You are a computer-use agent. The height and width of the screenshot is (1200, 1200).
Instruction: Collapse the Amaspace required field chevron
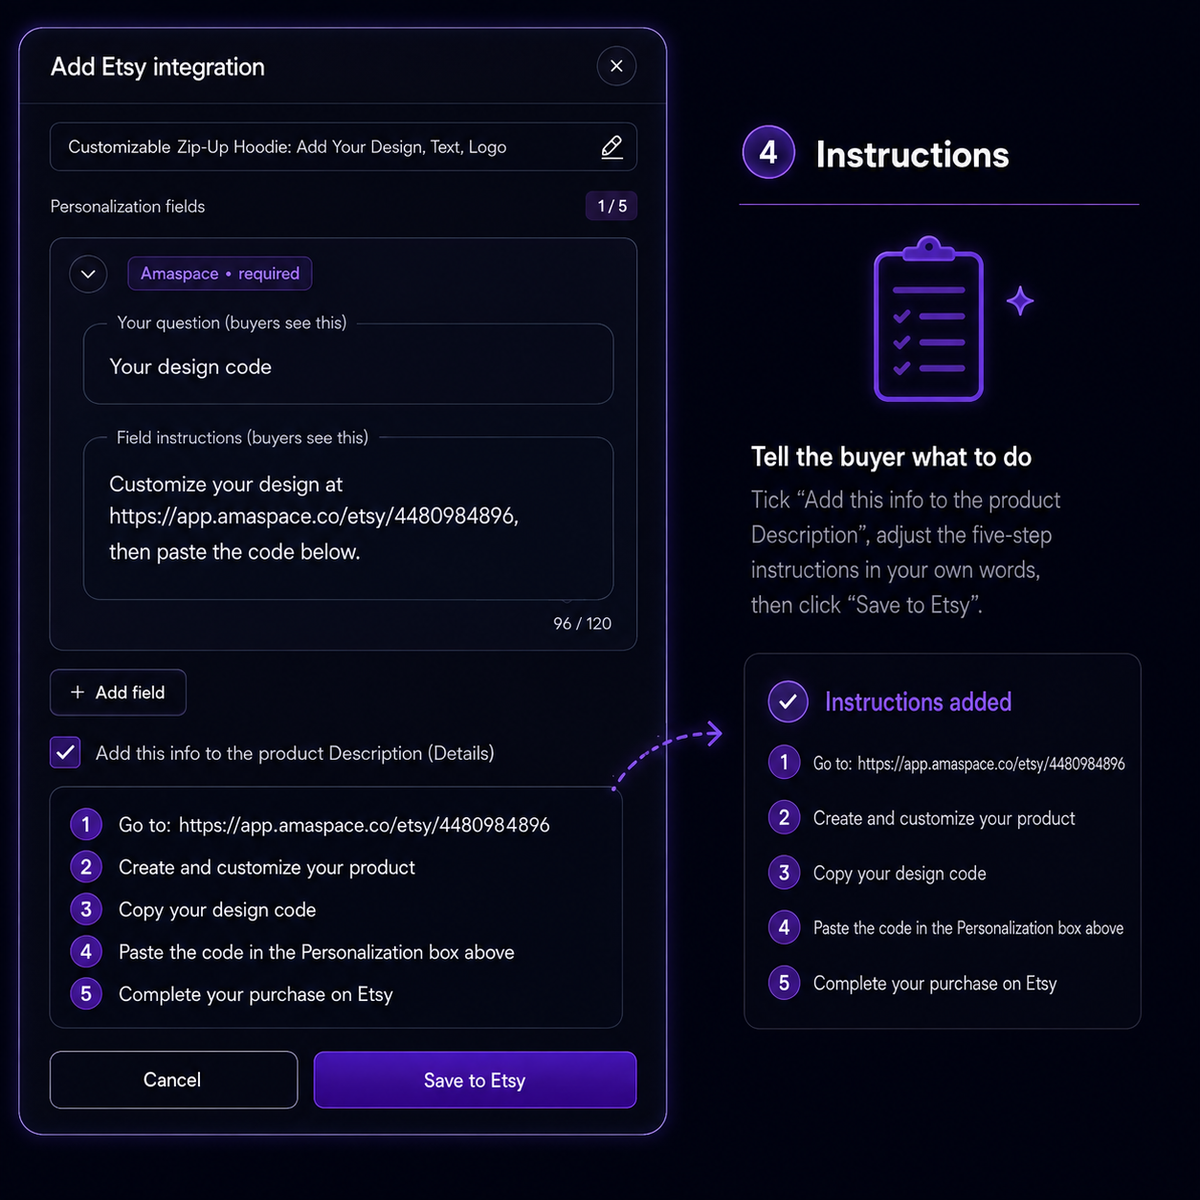[88, 274]
